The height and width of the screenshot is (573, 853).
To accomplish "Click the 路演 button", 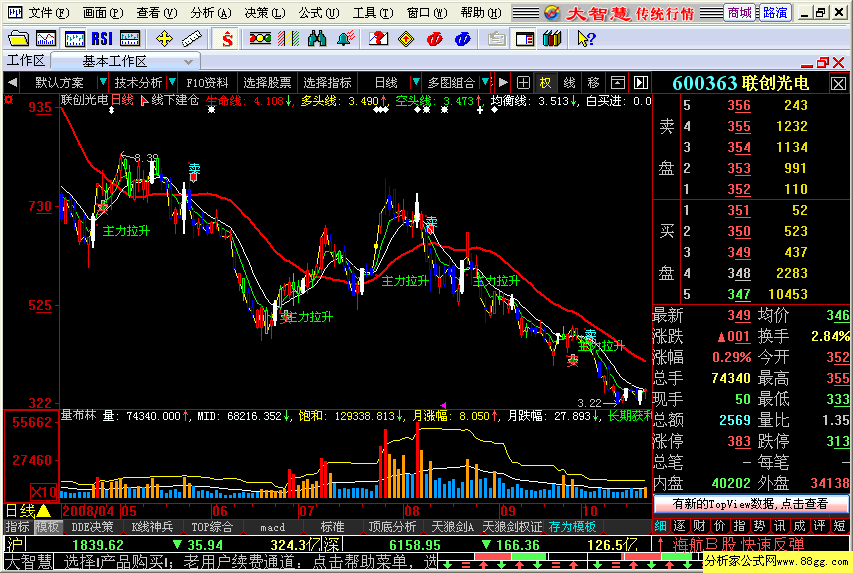I will point(775,13).
